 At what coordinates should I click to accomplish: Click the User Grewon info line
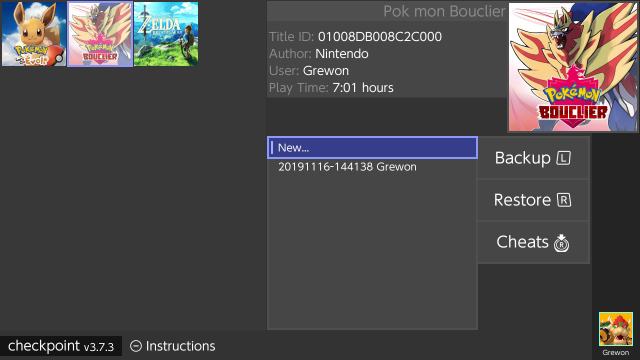tap(309, 71)
